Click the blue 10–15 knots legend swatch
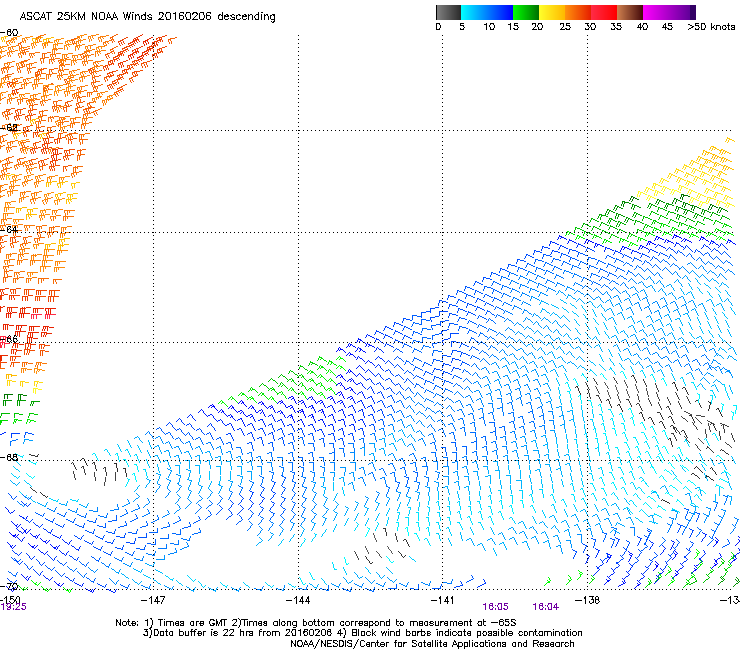Screen dimensions: 740x650 pos(500,12)
